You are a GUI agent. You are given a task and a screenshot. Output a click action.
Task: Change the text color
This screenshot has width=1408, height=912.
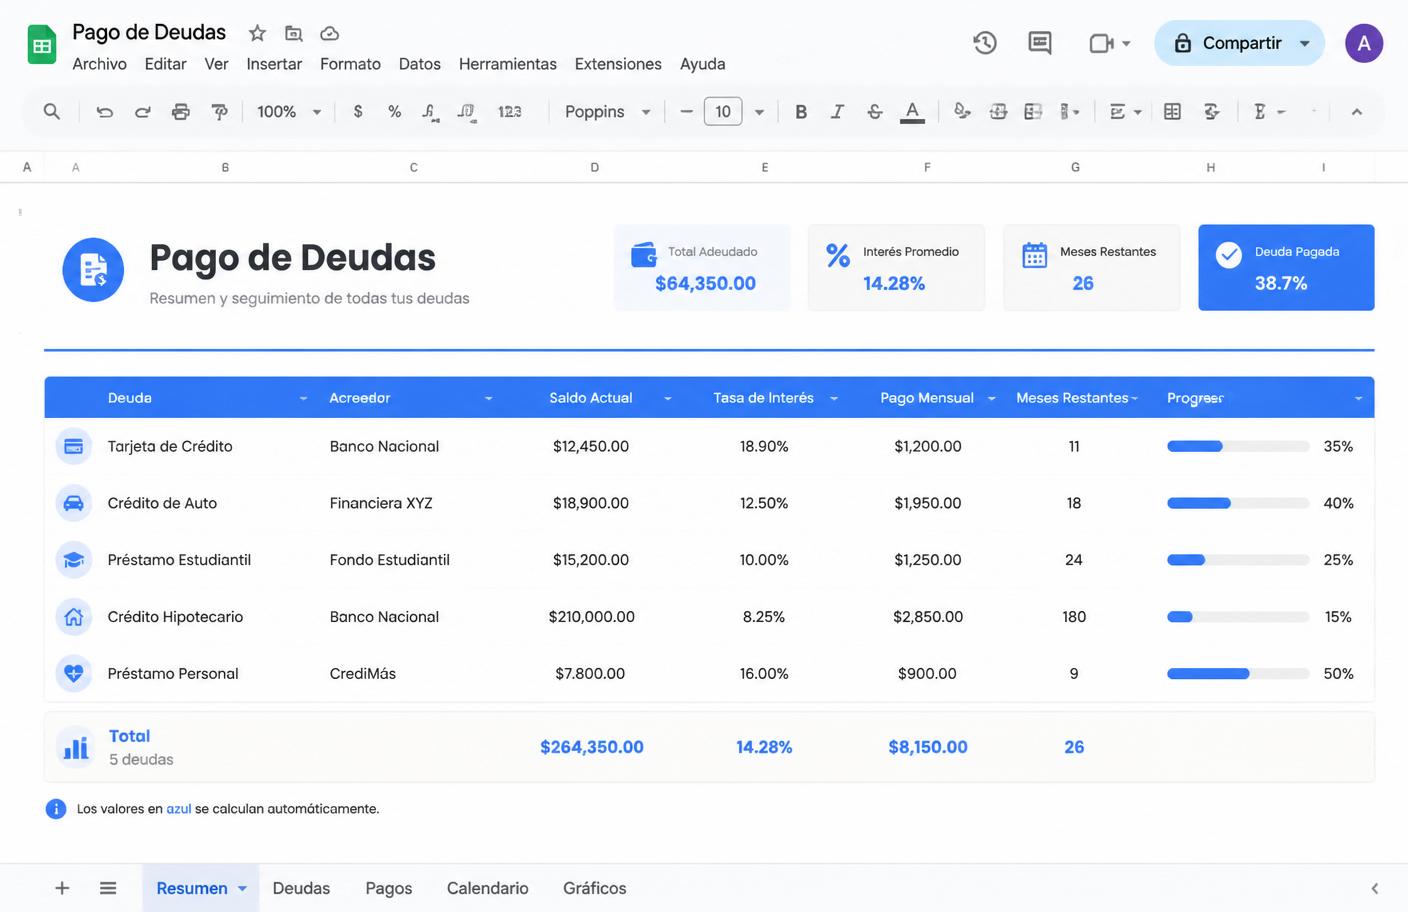912,112
